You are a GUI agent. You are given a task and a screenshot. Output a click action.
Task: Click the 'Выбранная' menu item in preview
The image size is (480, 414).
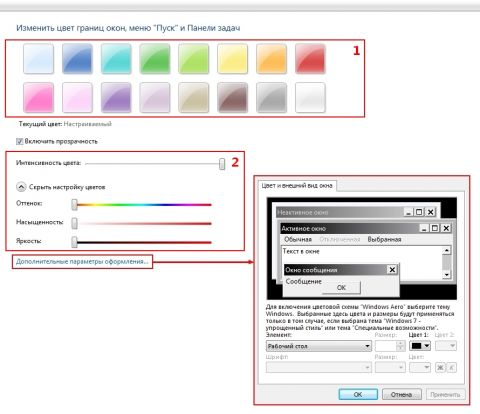tap(384, 240)
